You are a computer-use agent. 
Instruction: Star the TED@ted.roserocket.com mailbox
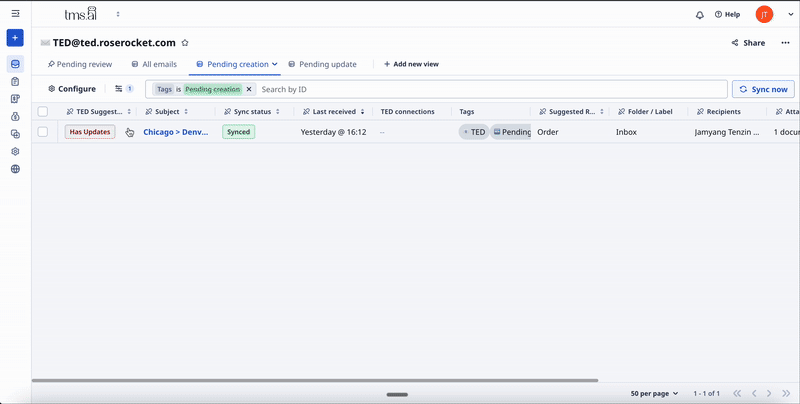[185, 43]
